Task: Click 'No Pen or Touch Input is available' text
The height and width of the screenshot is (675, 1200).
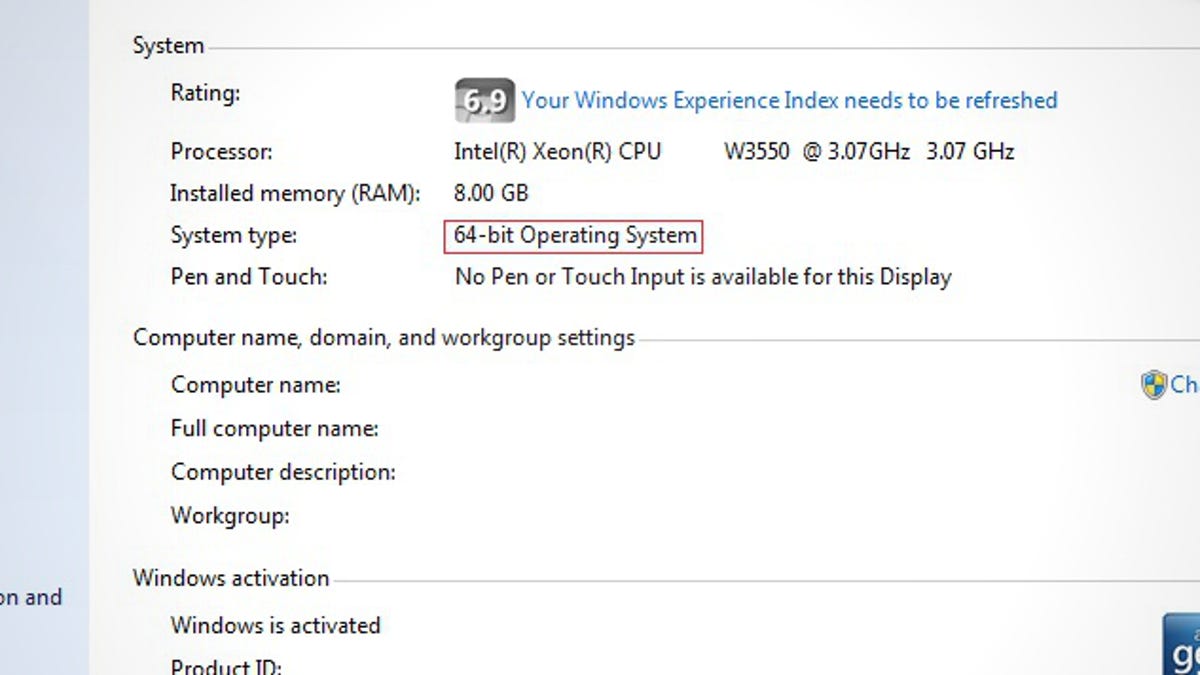Action: pyautogui.click(x=703, y=277)
